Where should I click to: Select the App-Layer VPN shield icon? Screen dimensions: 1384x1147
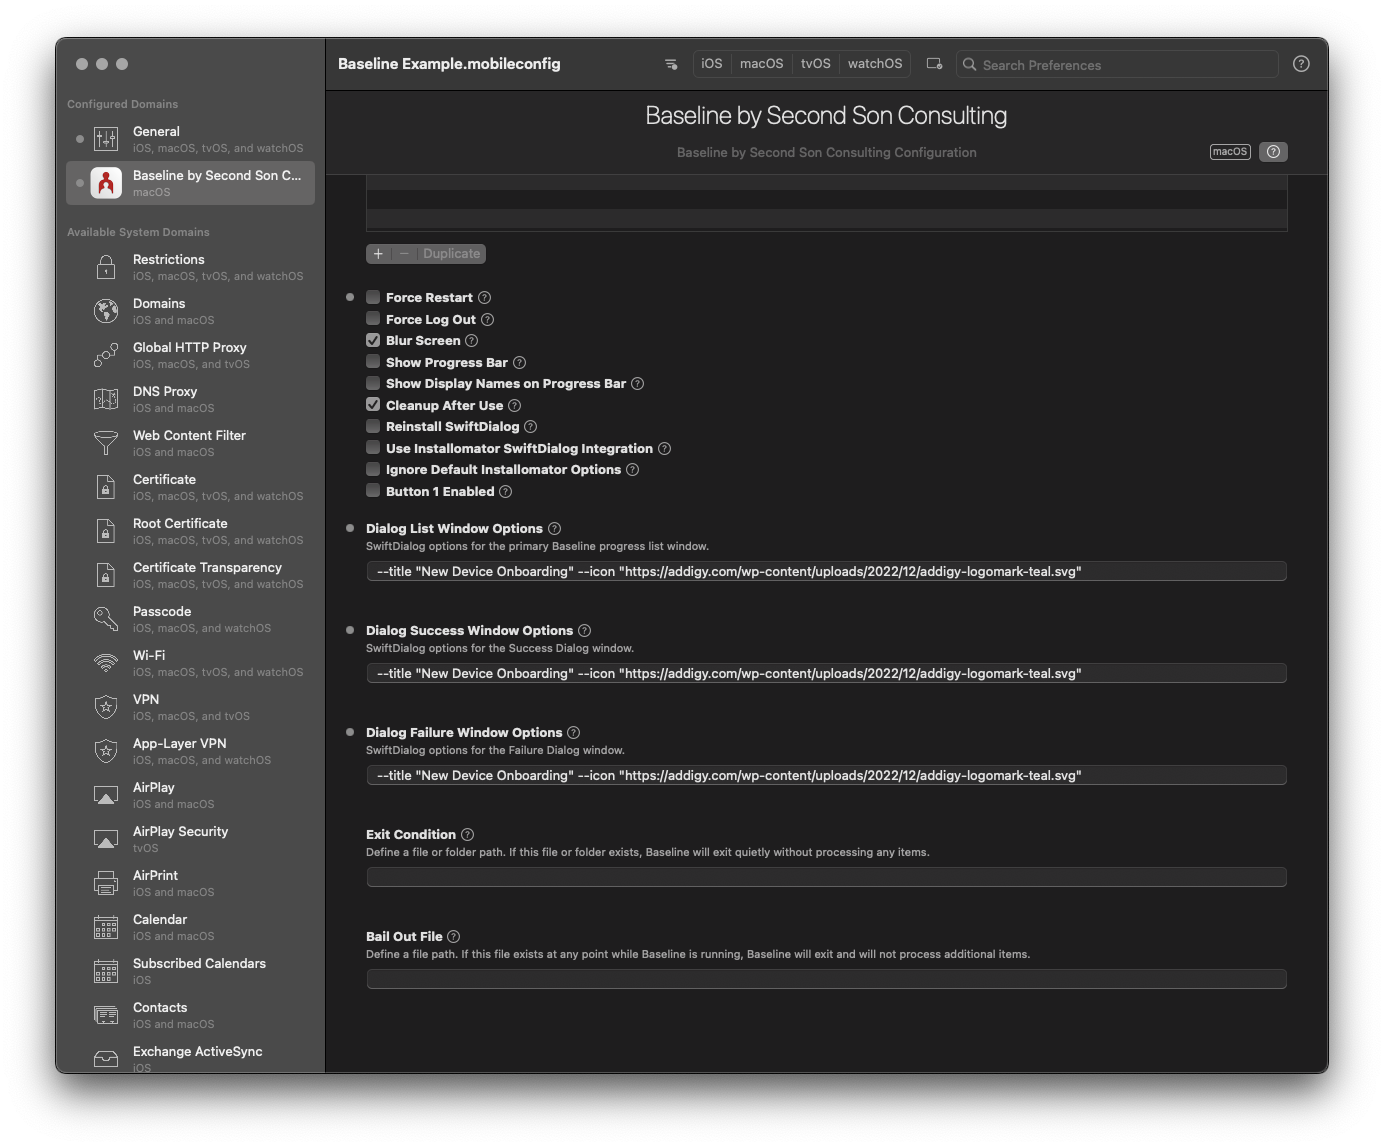point(106,751)
